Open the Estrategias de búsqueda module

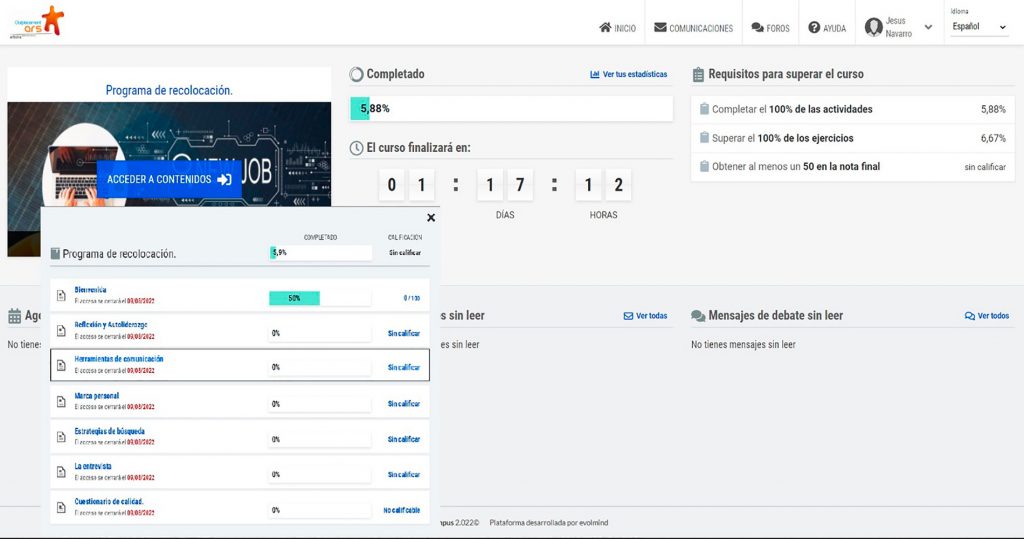click(x=109, y=432)
